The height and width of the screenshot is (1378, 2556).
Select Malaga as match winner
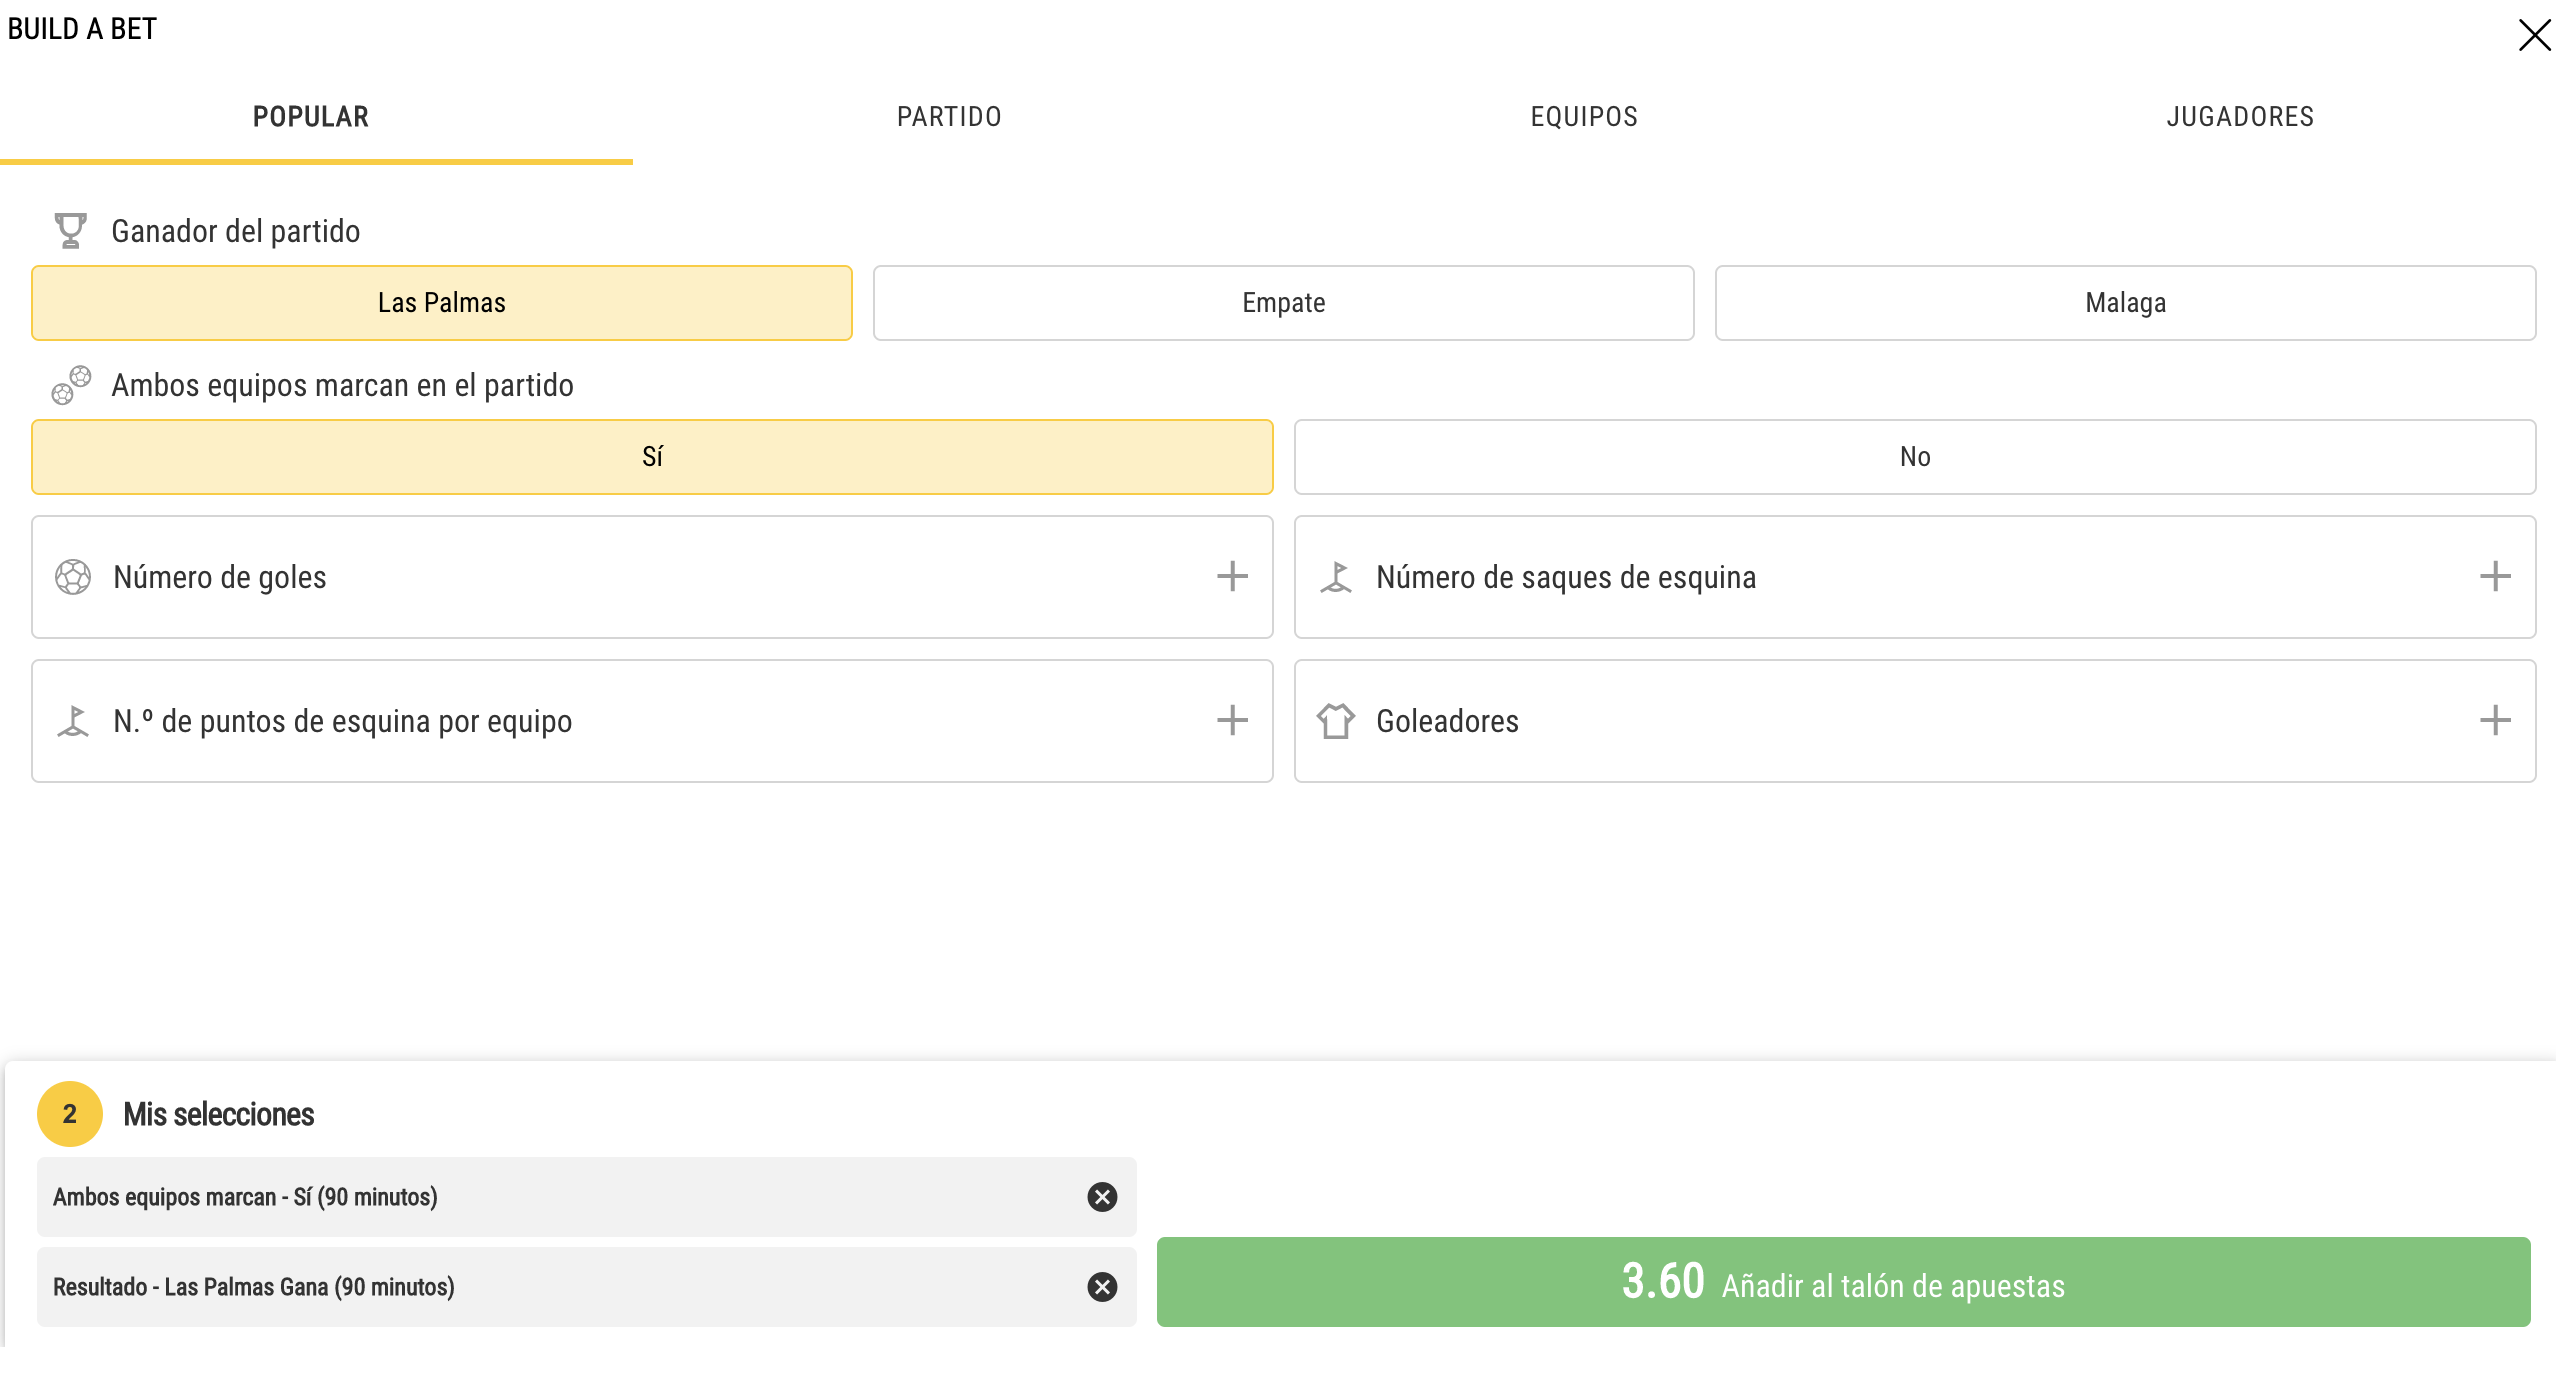2125,303
